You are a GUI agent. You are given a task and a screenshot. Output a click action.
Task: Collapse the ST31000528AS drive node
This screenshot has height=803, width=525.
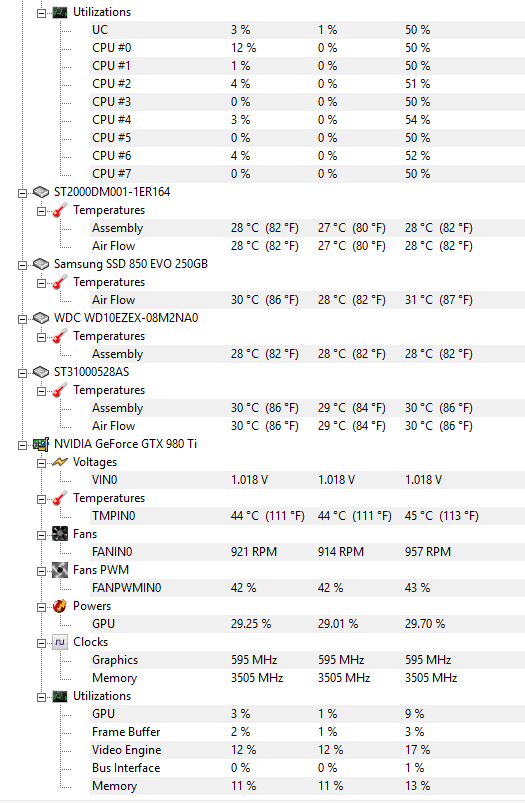tap(23, 373)
